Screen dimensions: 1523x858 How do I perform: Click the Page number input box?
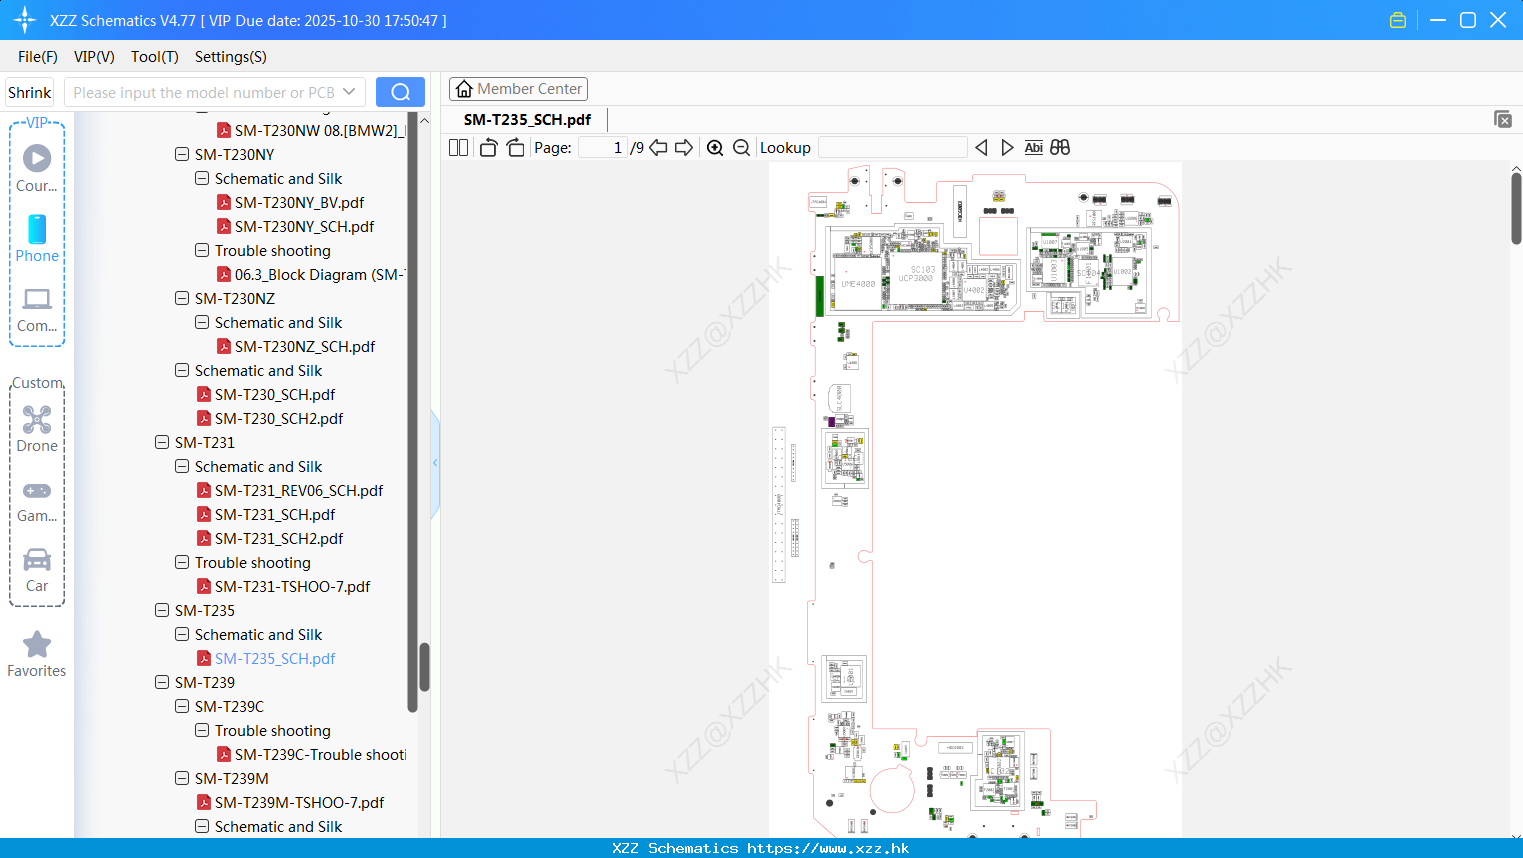[603, 147]
